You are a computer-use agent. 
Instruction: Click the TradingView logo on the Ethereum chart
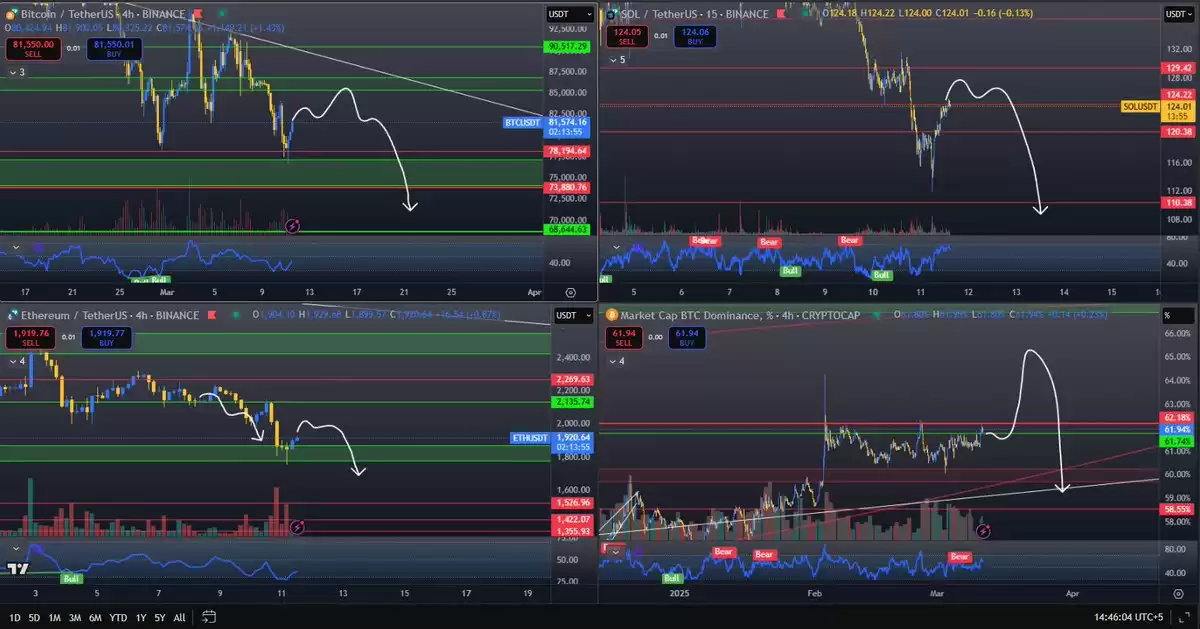pos(17,569)
